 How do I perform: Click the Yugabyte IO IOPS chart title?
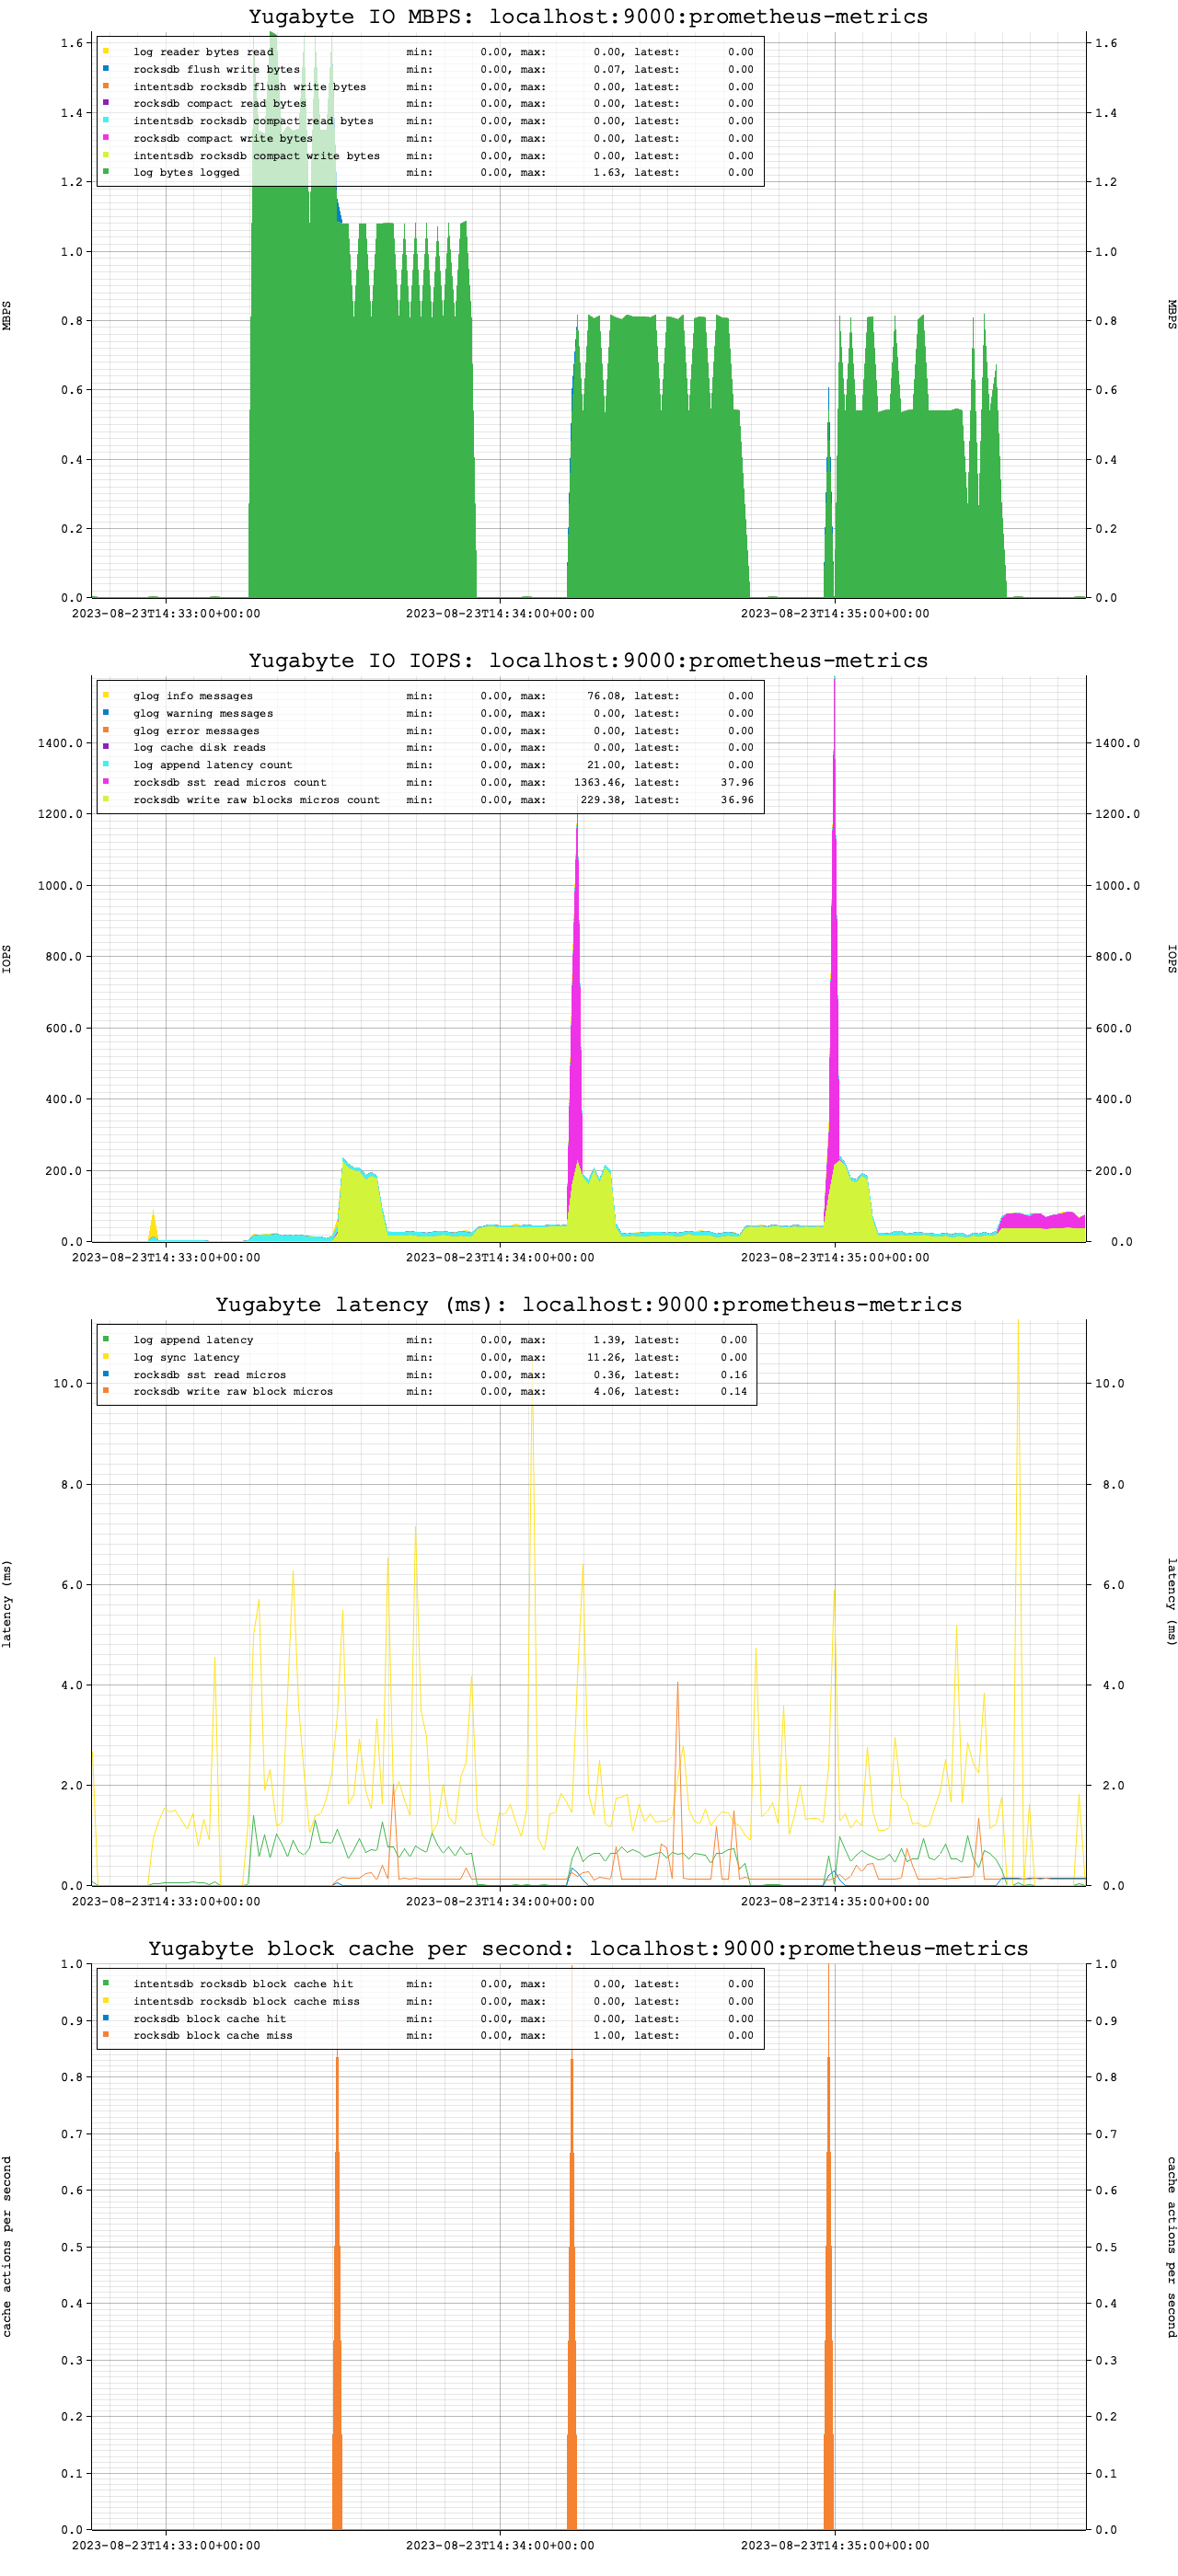coord(588,661)
